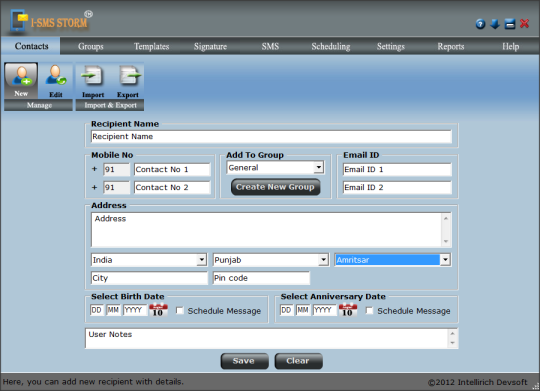The width and height of the screenshot is (540, 391).
Task: Click the Email ID 2 field
Action: [x=397, y=187]
